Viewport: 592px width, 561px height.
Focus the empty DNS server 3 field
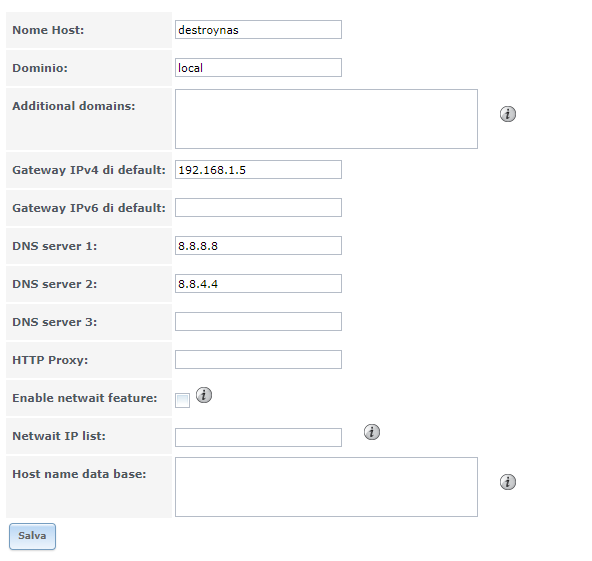258,322
